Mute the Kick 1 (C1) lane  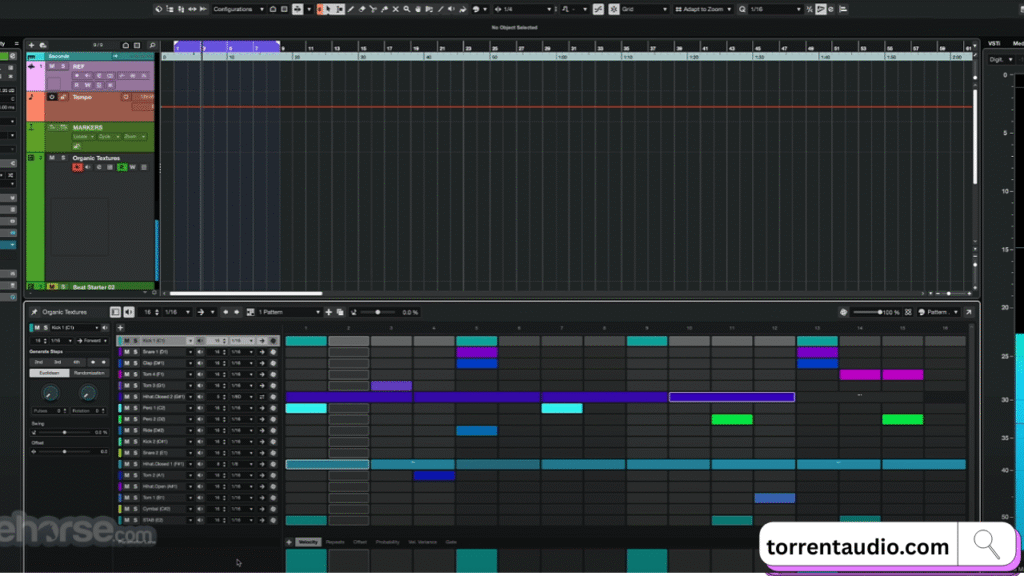126,341
